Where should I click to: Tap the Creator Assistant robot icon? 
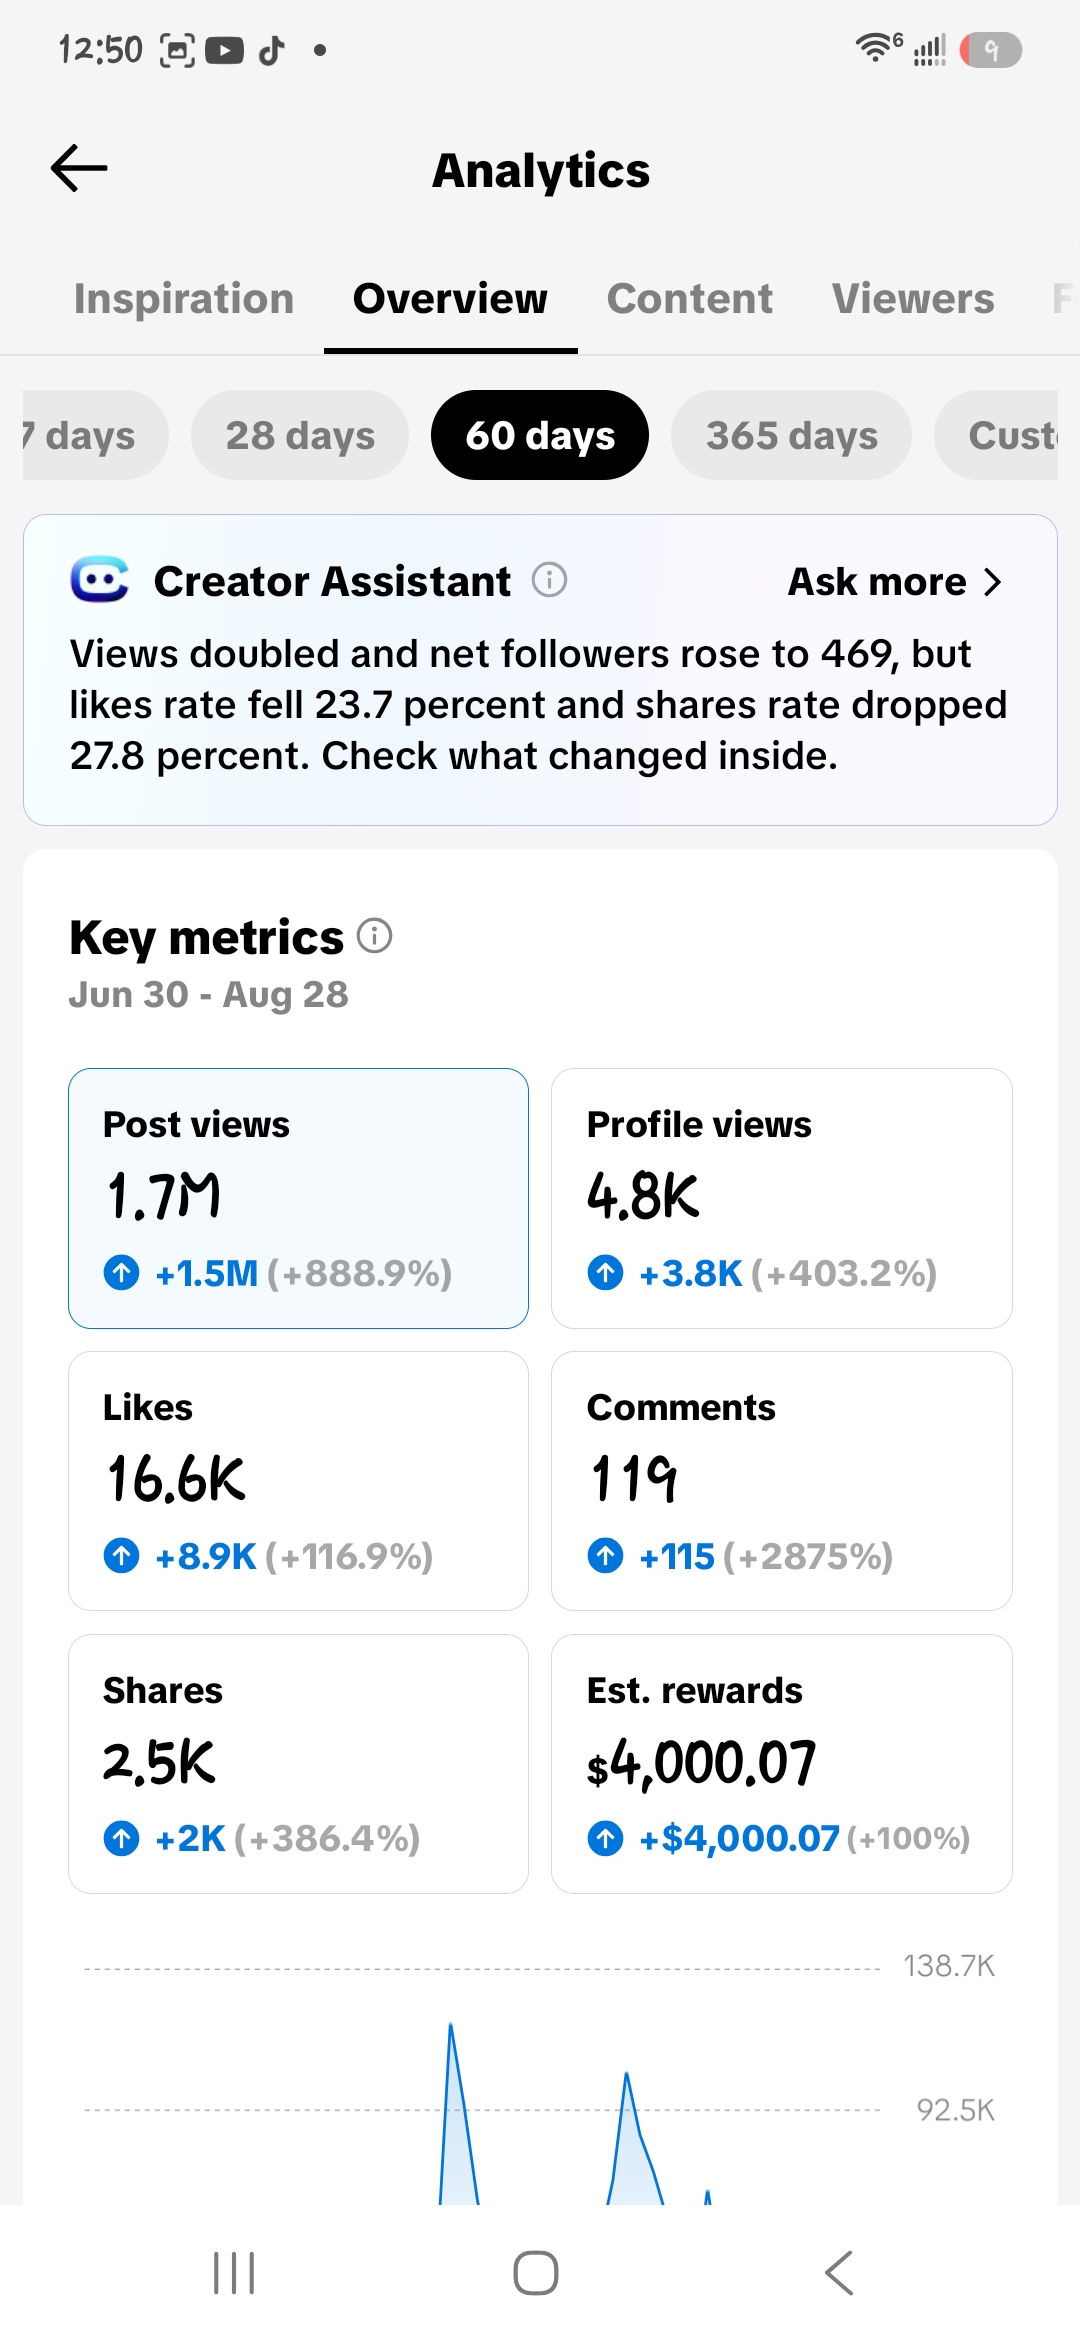point(99,580)
